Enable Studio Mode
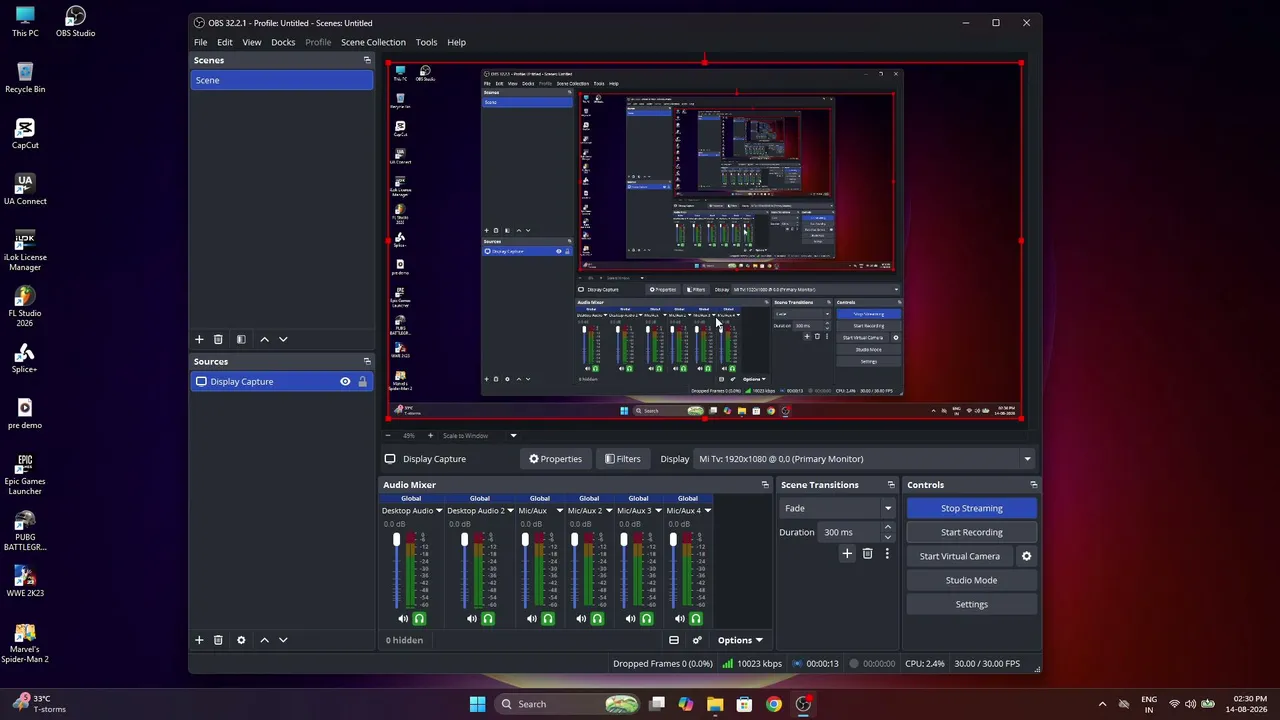Viewport: 1280px width, 720px height. coord(972,580)
